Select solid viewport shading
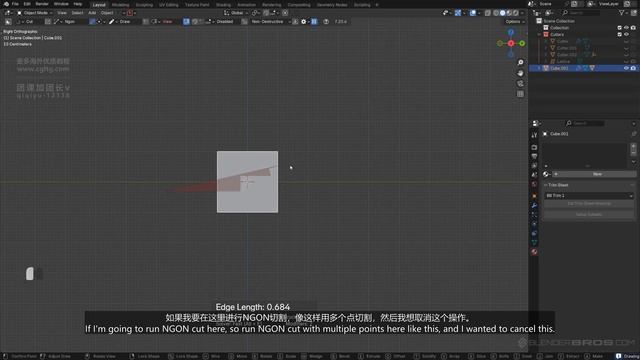The image size is (640, 360). [502, 13]
